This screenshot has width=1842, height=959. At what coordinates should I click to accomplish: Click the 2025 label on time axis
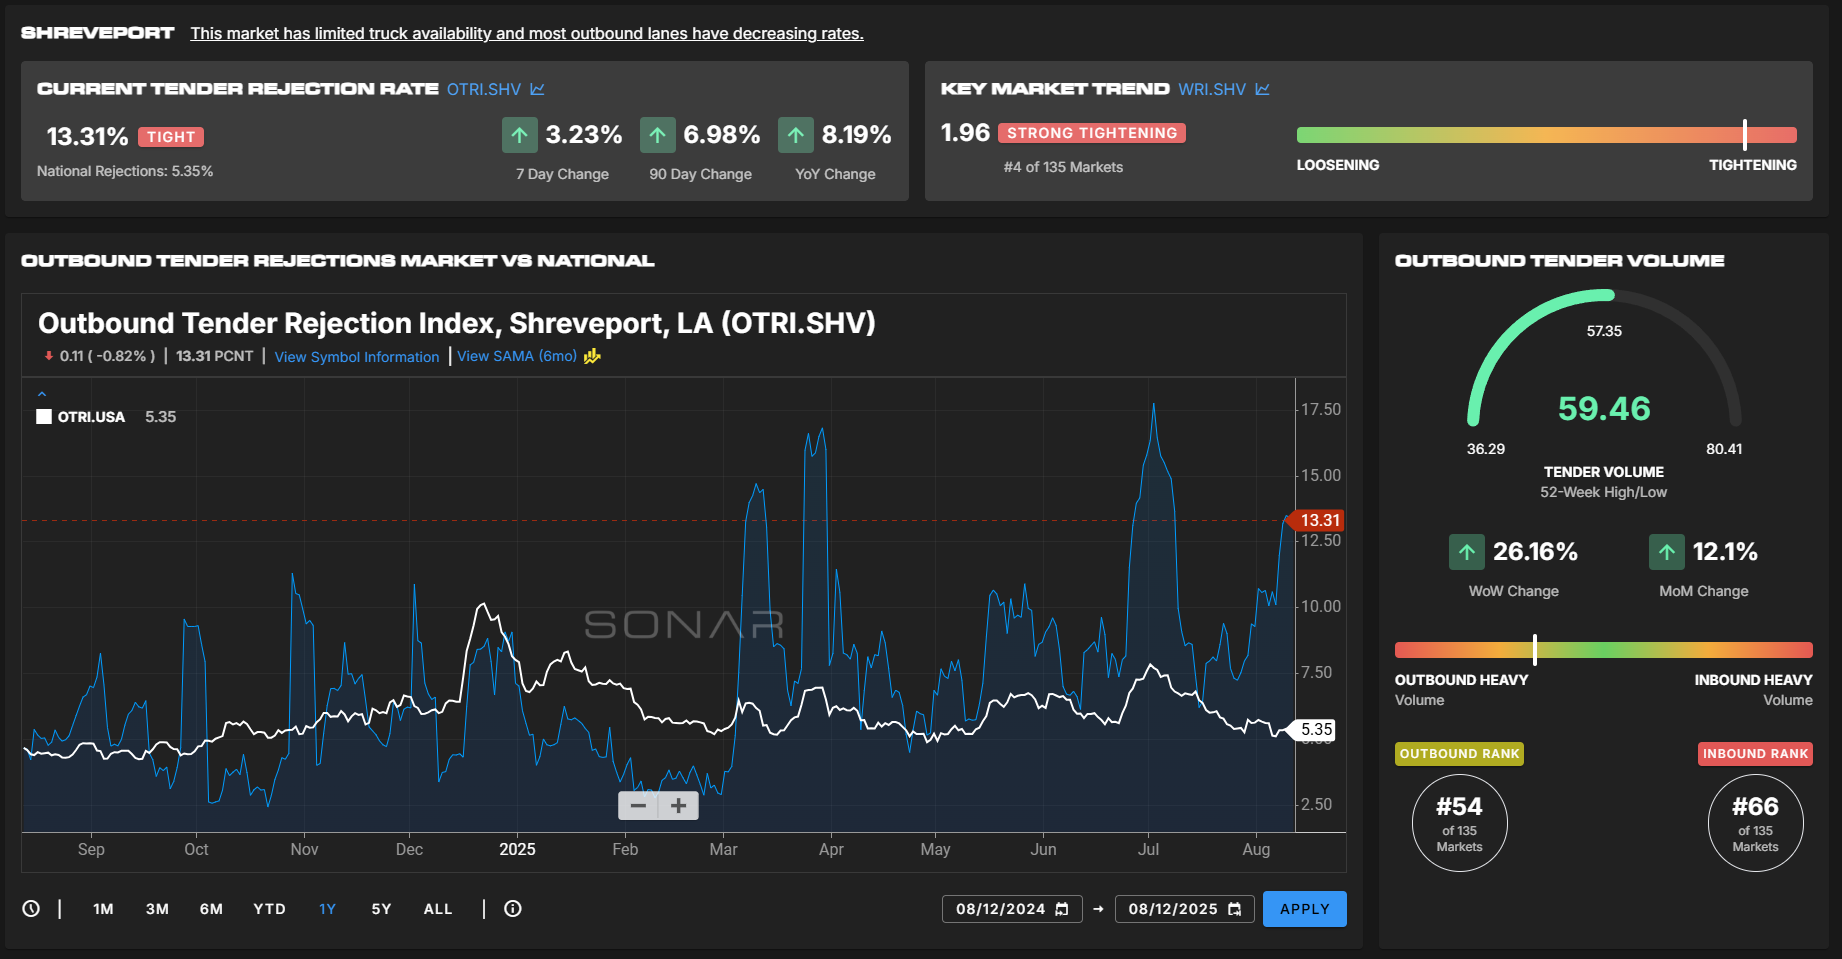517,850
